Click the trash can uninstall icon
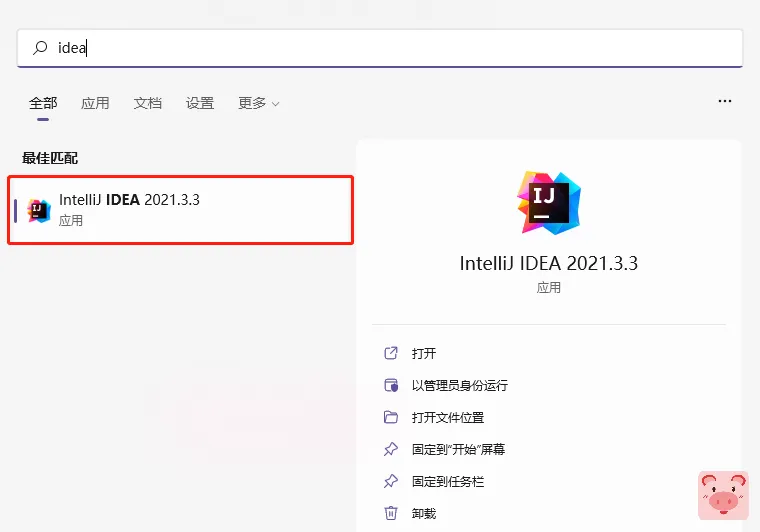Screen dimensions: 760x532 click(391, 513)
